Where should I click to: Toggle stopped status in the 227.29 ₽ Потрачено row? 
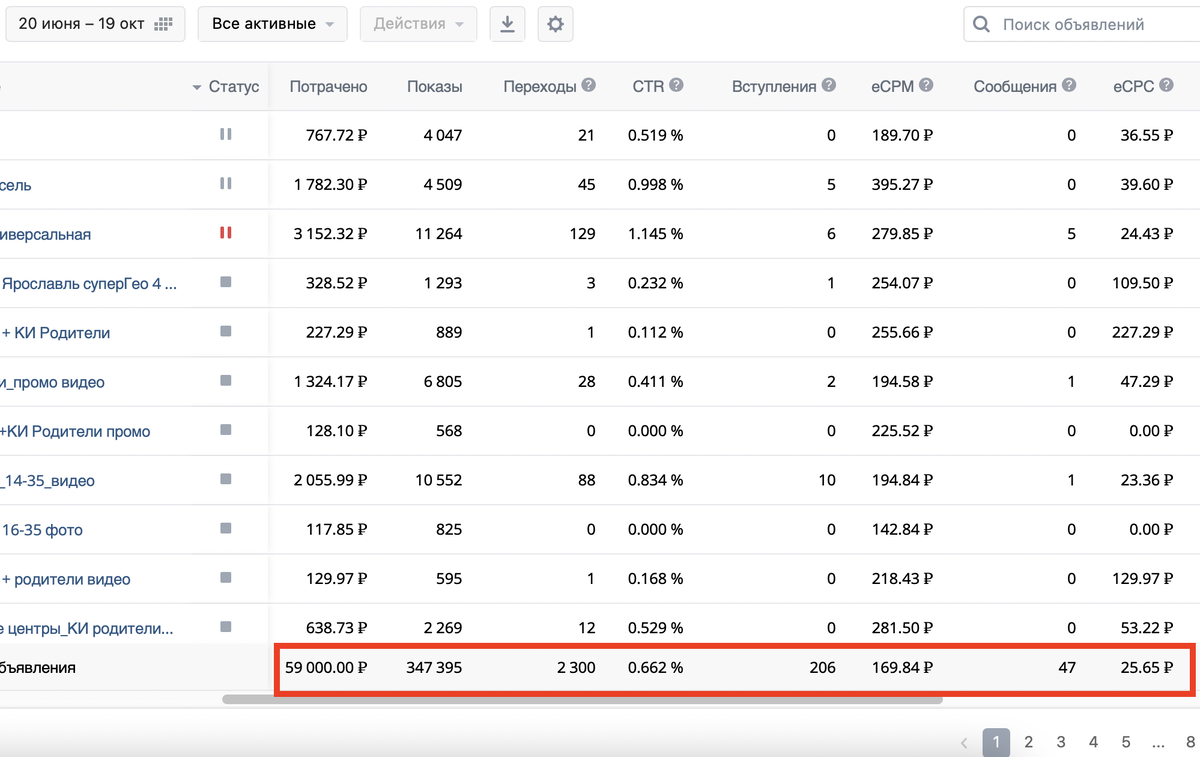point(225,331)
